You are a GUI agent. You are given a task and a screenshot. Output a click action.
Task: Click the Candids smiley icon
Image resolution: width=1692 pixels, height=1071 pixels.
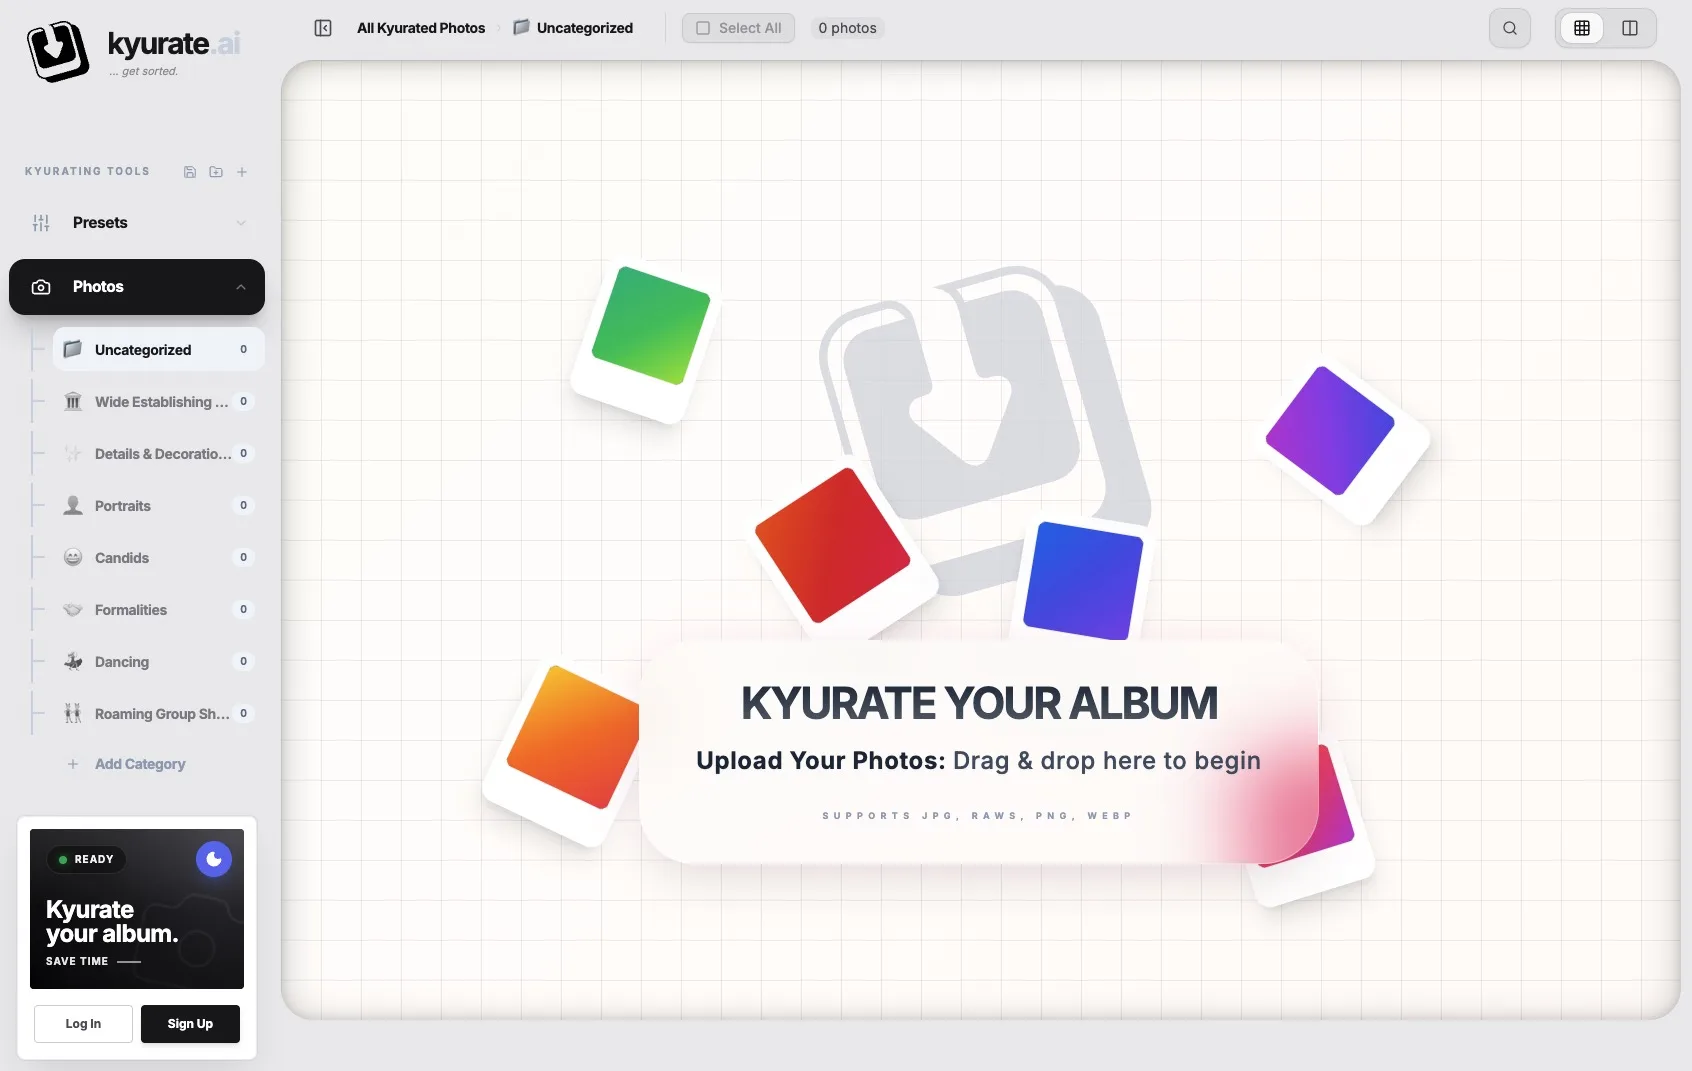coord(73,557)
